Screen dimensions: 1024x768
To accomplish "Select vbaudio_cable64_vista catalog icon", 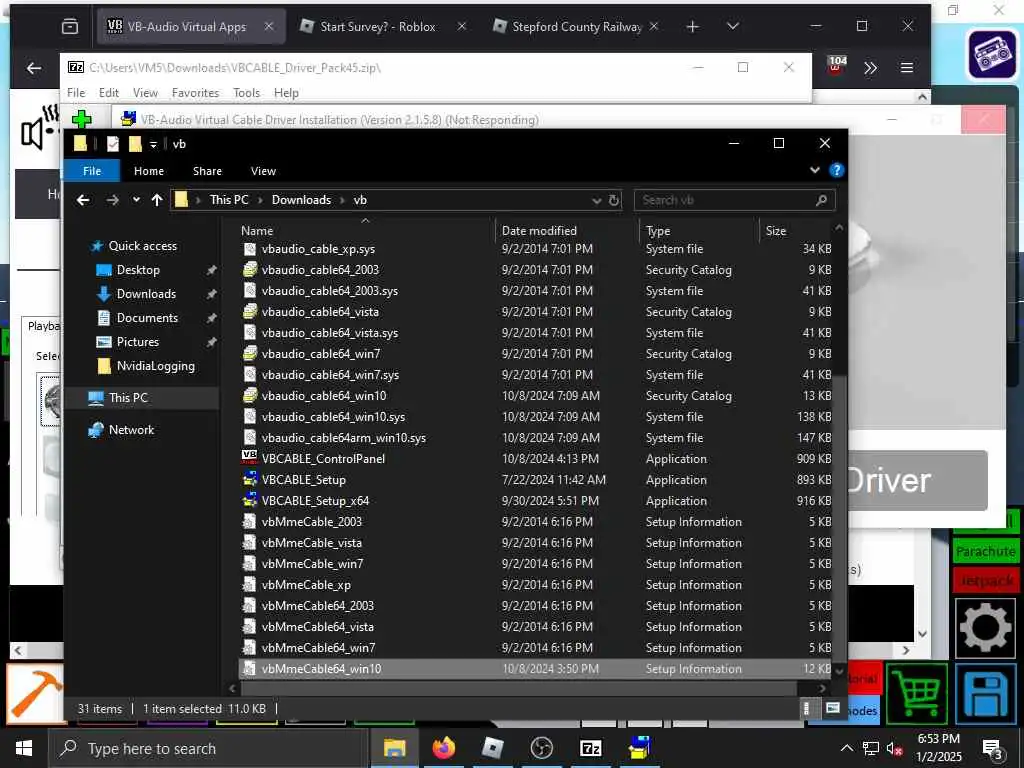I will [x=249, y=312].
